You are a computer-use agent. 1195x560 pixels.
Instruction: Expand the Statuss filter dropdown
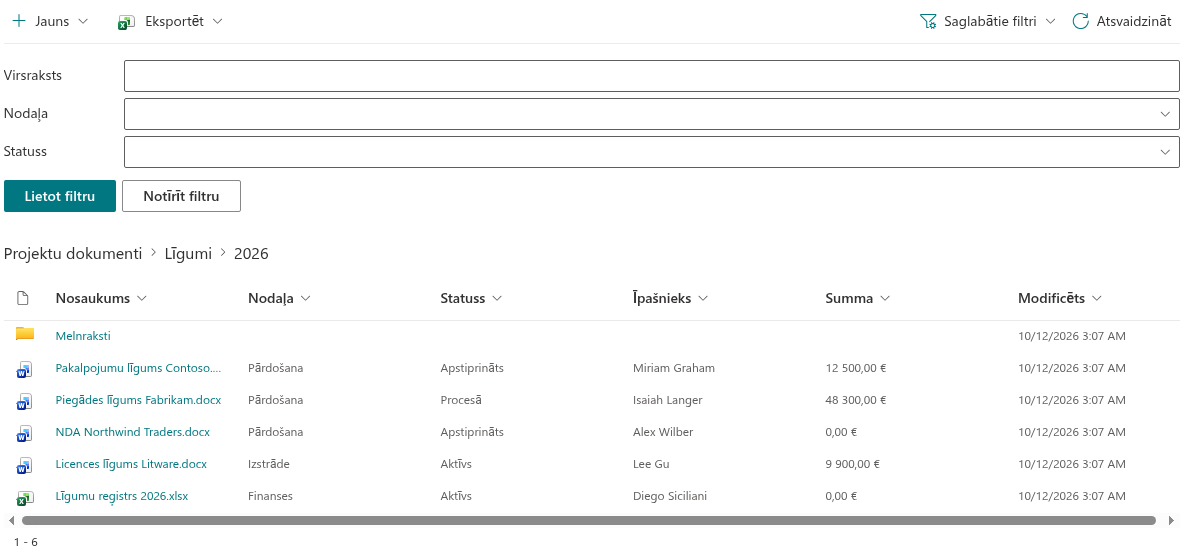pyautogui.click(x=1165, y=152)
